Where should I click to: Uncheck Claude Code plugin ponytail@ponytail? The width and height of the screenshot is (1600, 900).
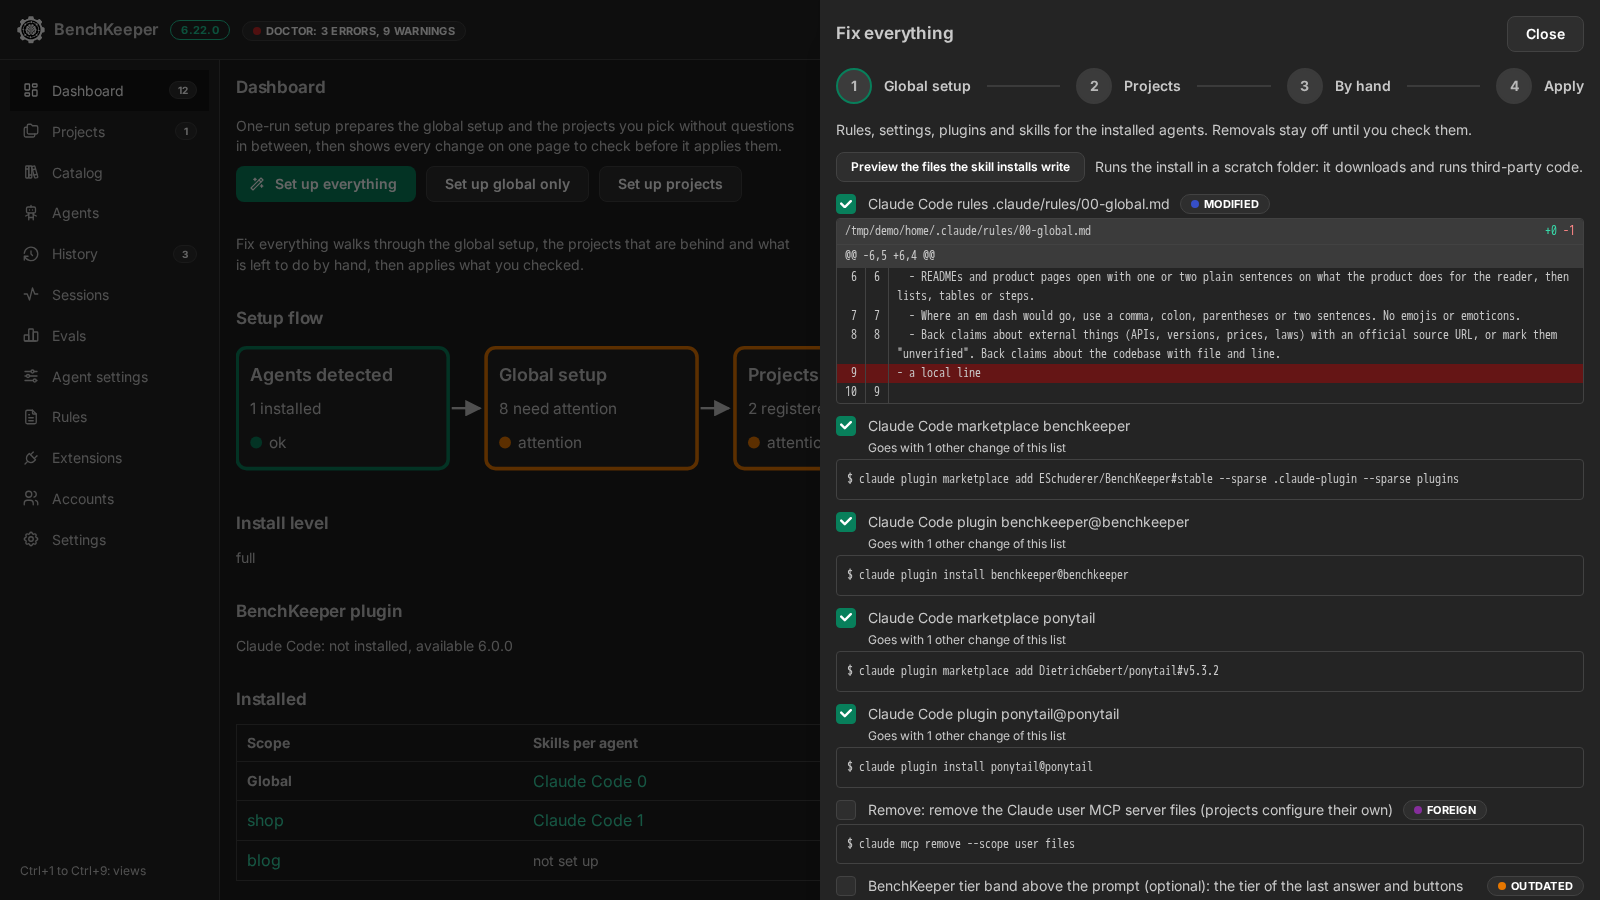846,714
